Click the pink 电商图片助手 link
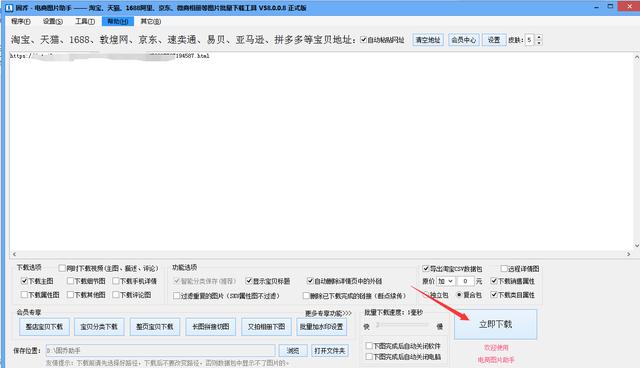640x368 pixels. tap(496, 360)
